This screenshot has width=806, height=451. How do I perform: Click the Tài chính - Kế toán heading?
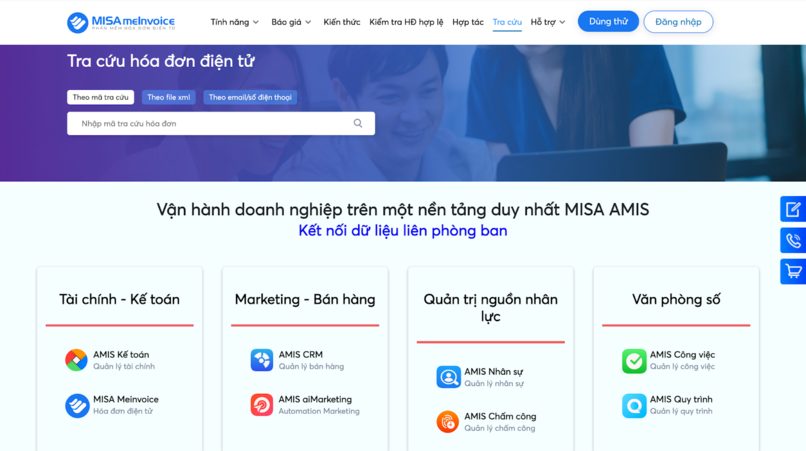click(x=119, y=299)
